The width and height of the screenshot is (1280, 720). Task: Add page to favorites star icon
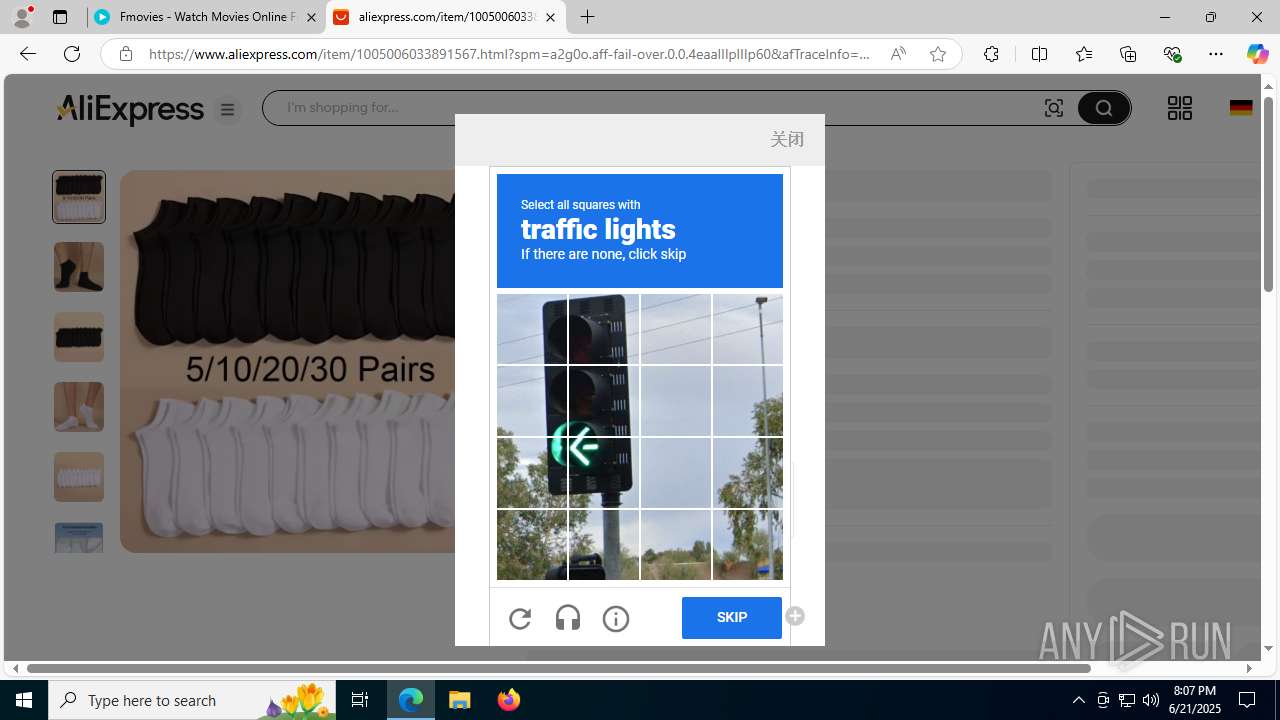coord(938,54)
